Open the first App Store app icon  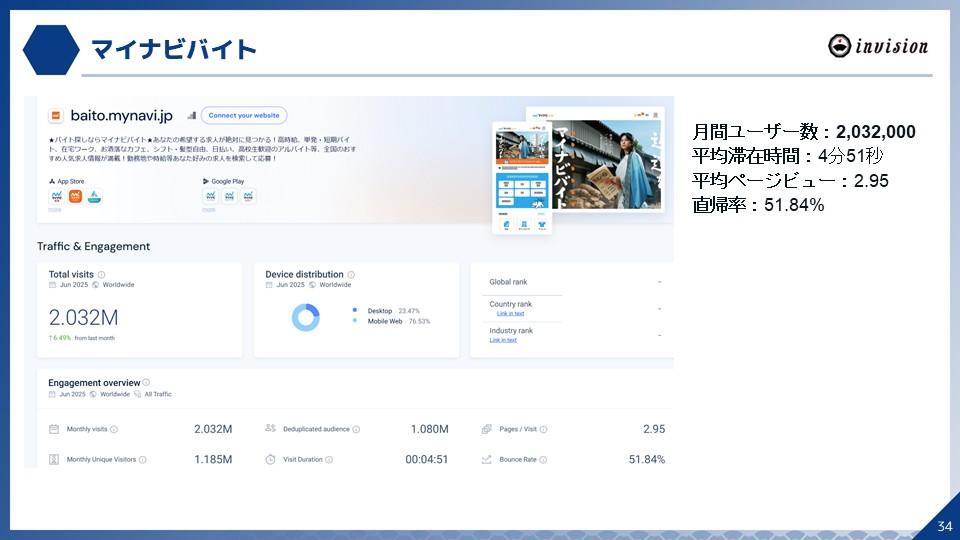[x=56, y=196]
